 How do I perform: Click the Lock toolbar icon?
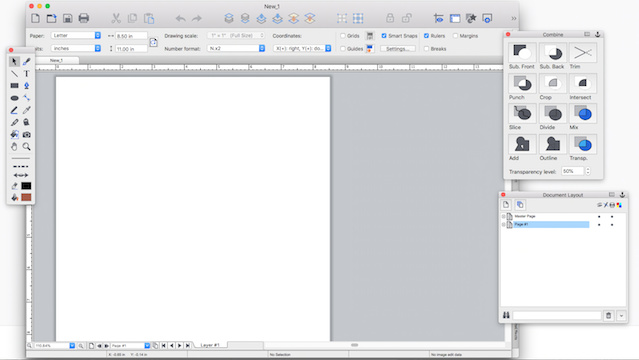pyautogui.click(x=390, y=18)
